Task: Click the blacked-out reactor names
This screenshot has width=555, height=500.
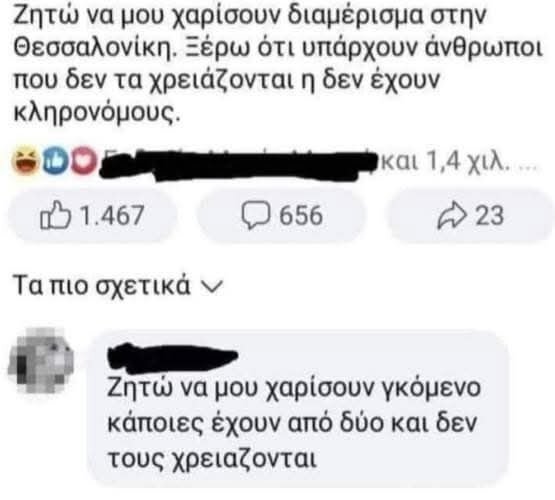Action: pyautogui.click(x=238, y=164)
